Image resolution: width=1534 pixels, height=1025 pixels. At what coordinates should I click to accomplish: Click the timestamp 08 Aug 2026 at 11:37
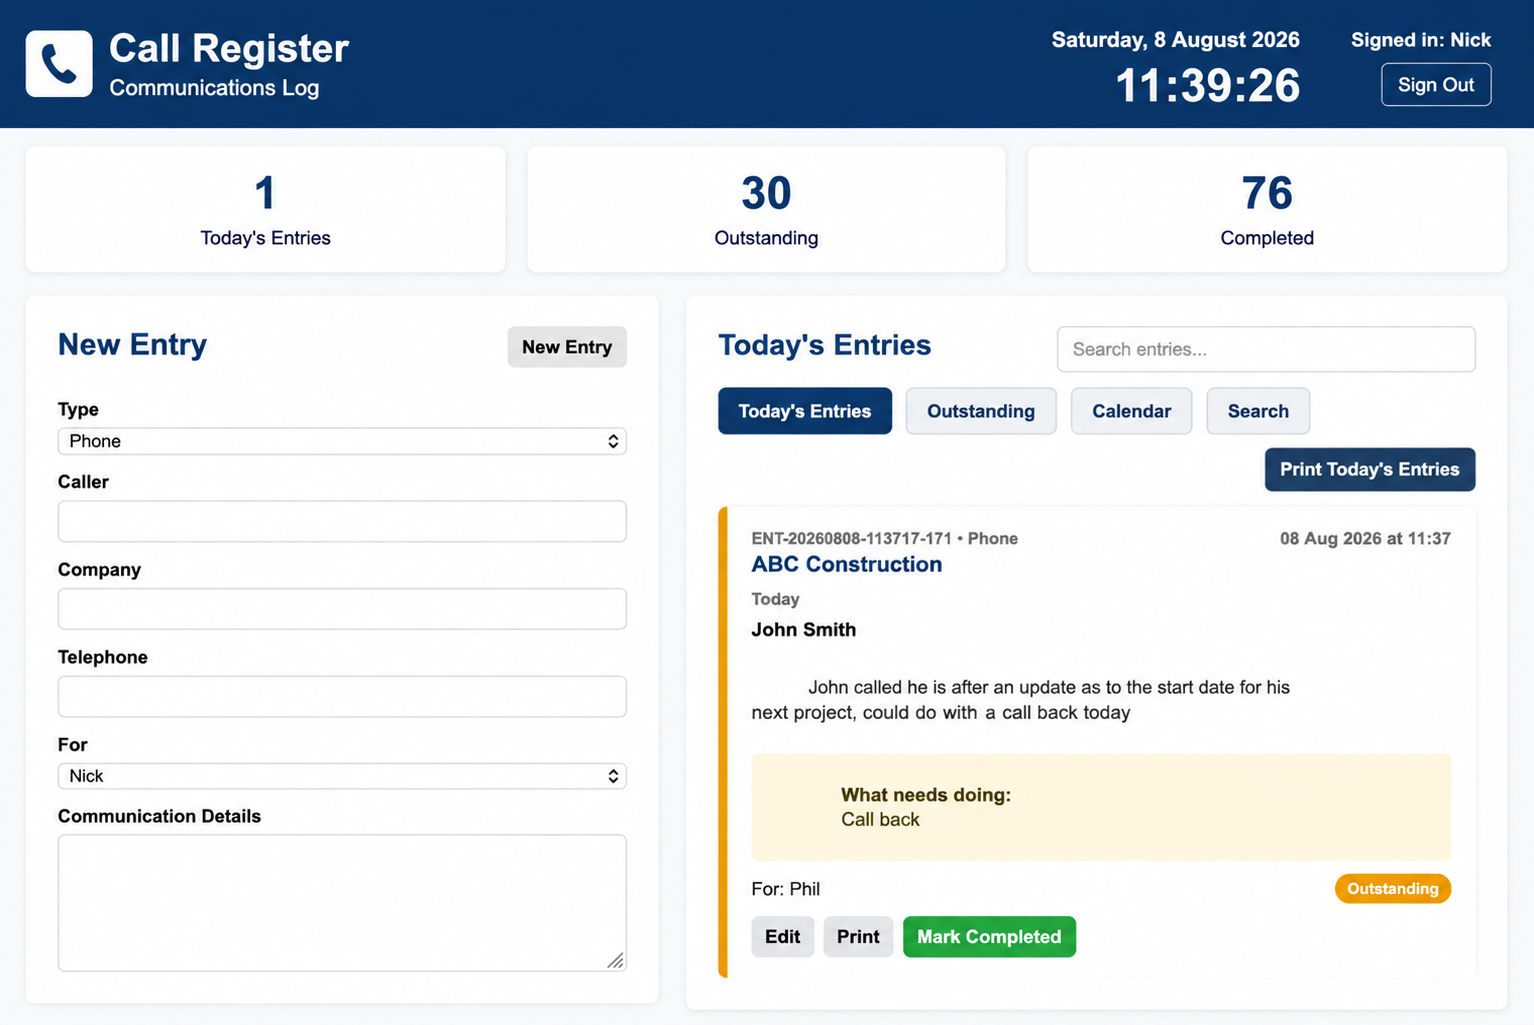(x=1365, y=538)
